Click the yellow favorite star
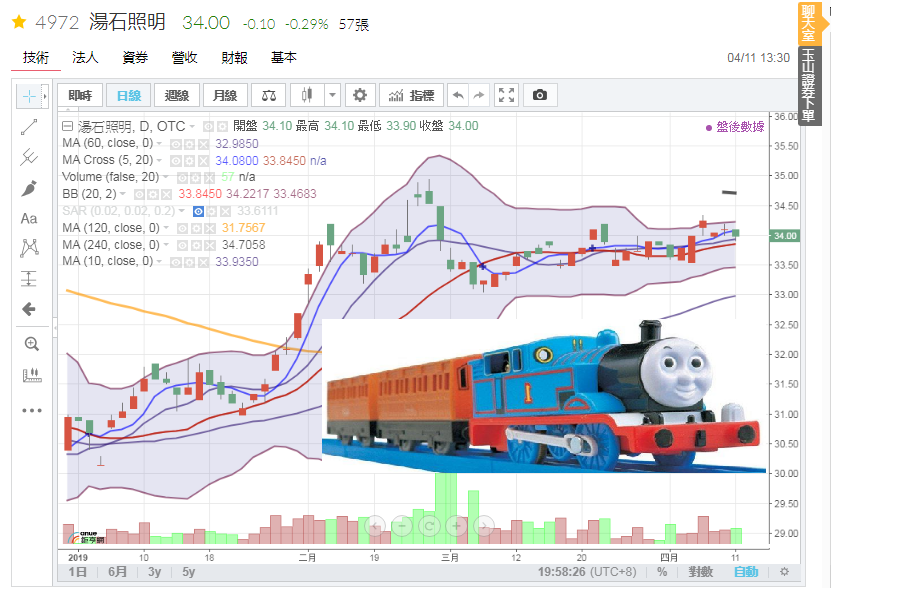Image resolution: width=900 pixels, height=600 pixels. pyautogui.click(x=19, y=22)
